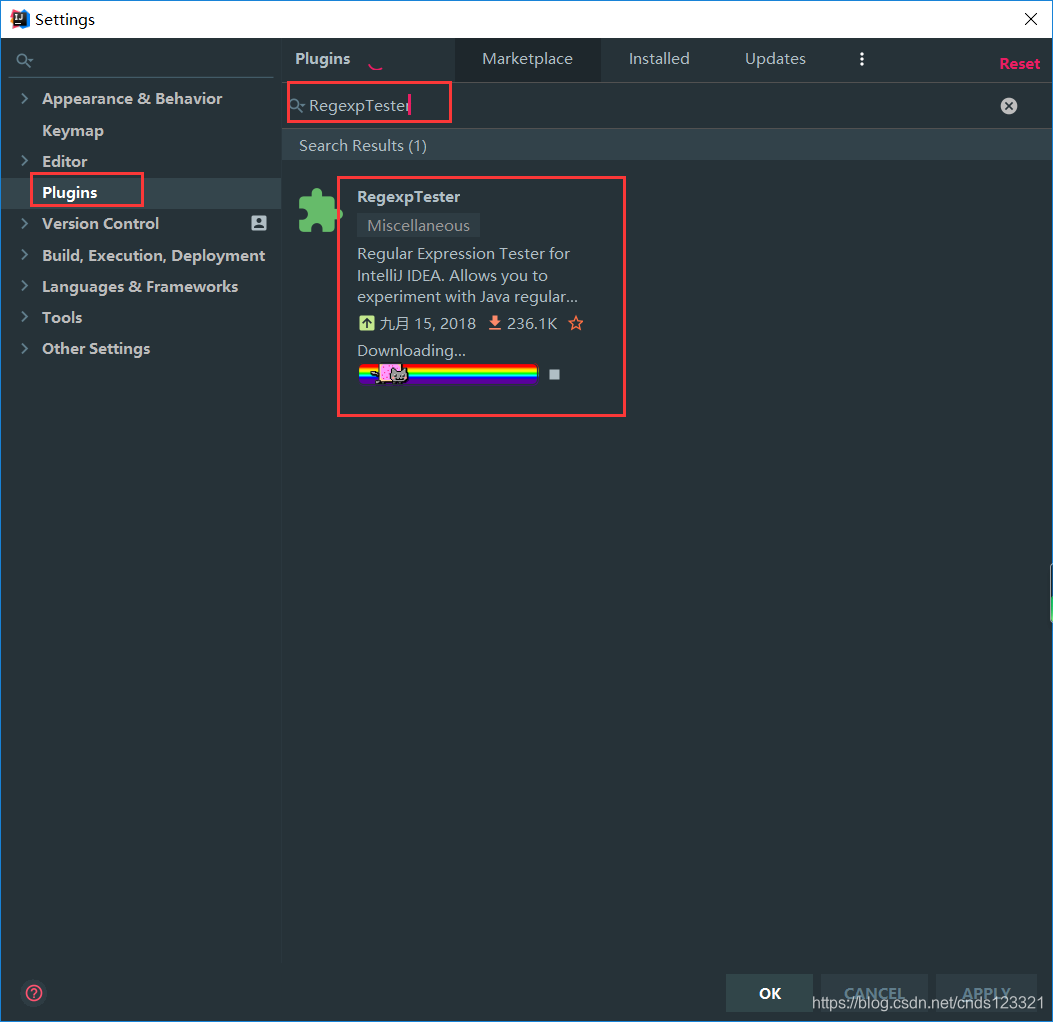Click the settings search magnifier icon
Screen dimensions: 1053x1022
[x=24, y=60]
